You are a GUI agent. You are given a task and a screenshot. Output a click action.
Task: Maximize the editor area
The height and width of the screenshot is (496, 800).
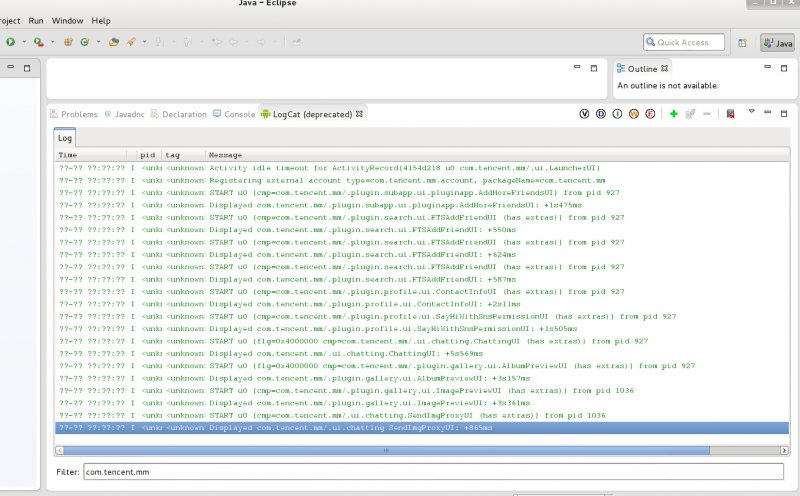coord(594,68)
